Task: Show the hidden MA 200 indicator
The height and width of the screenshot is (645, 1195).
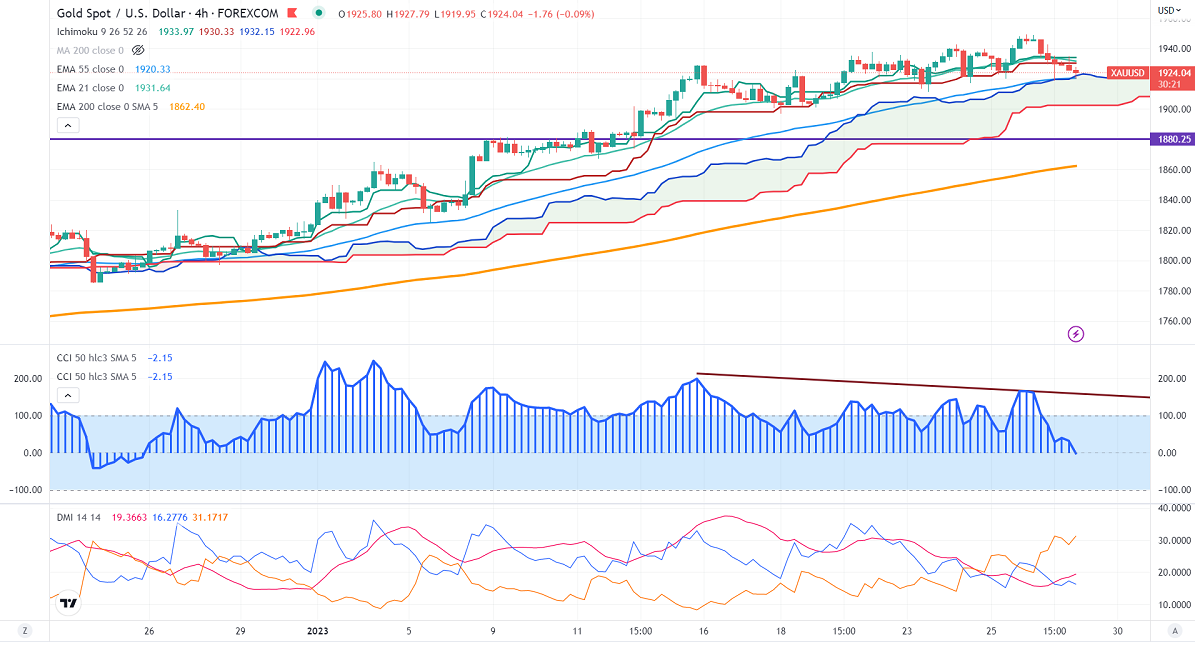Action: (x=137, y=49)
